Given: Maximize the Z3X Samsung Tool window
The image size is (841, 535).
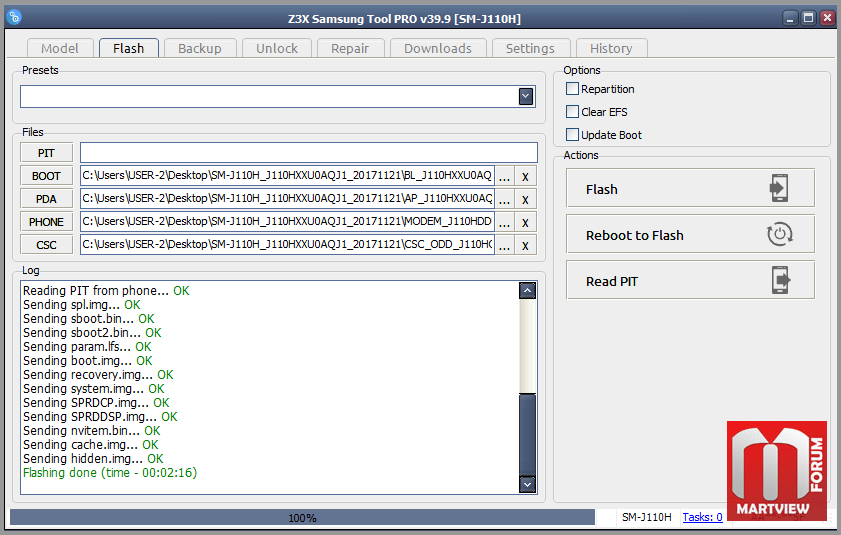Looking at the screenshot, I should (808, 18).
